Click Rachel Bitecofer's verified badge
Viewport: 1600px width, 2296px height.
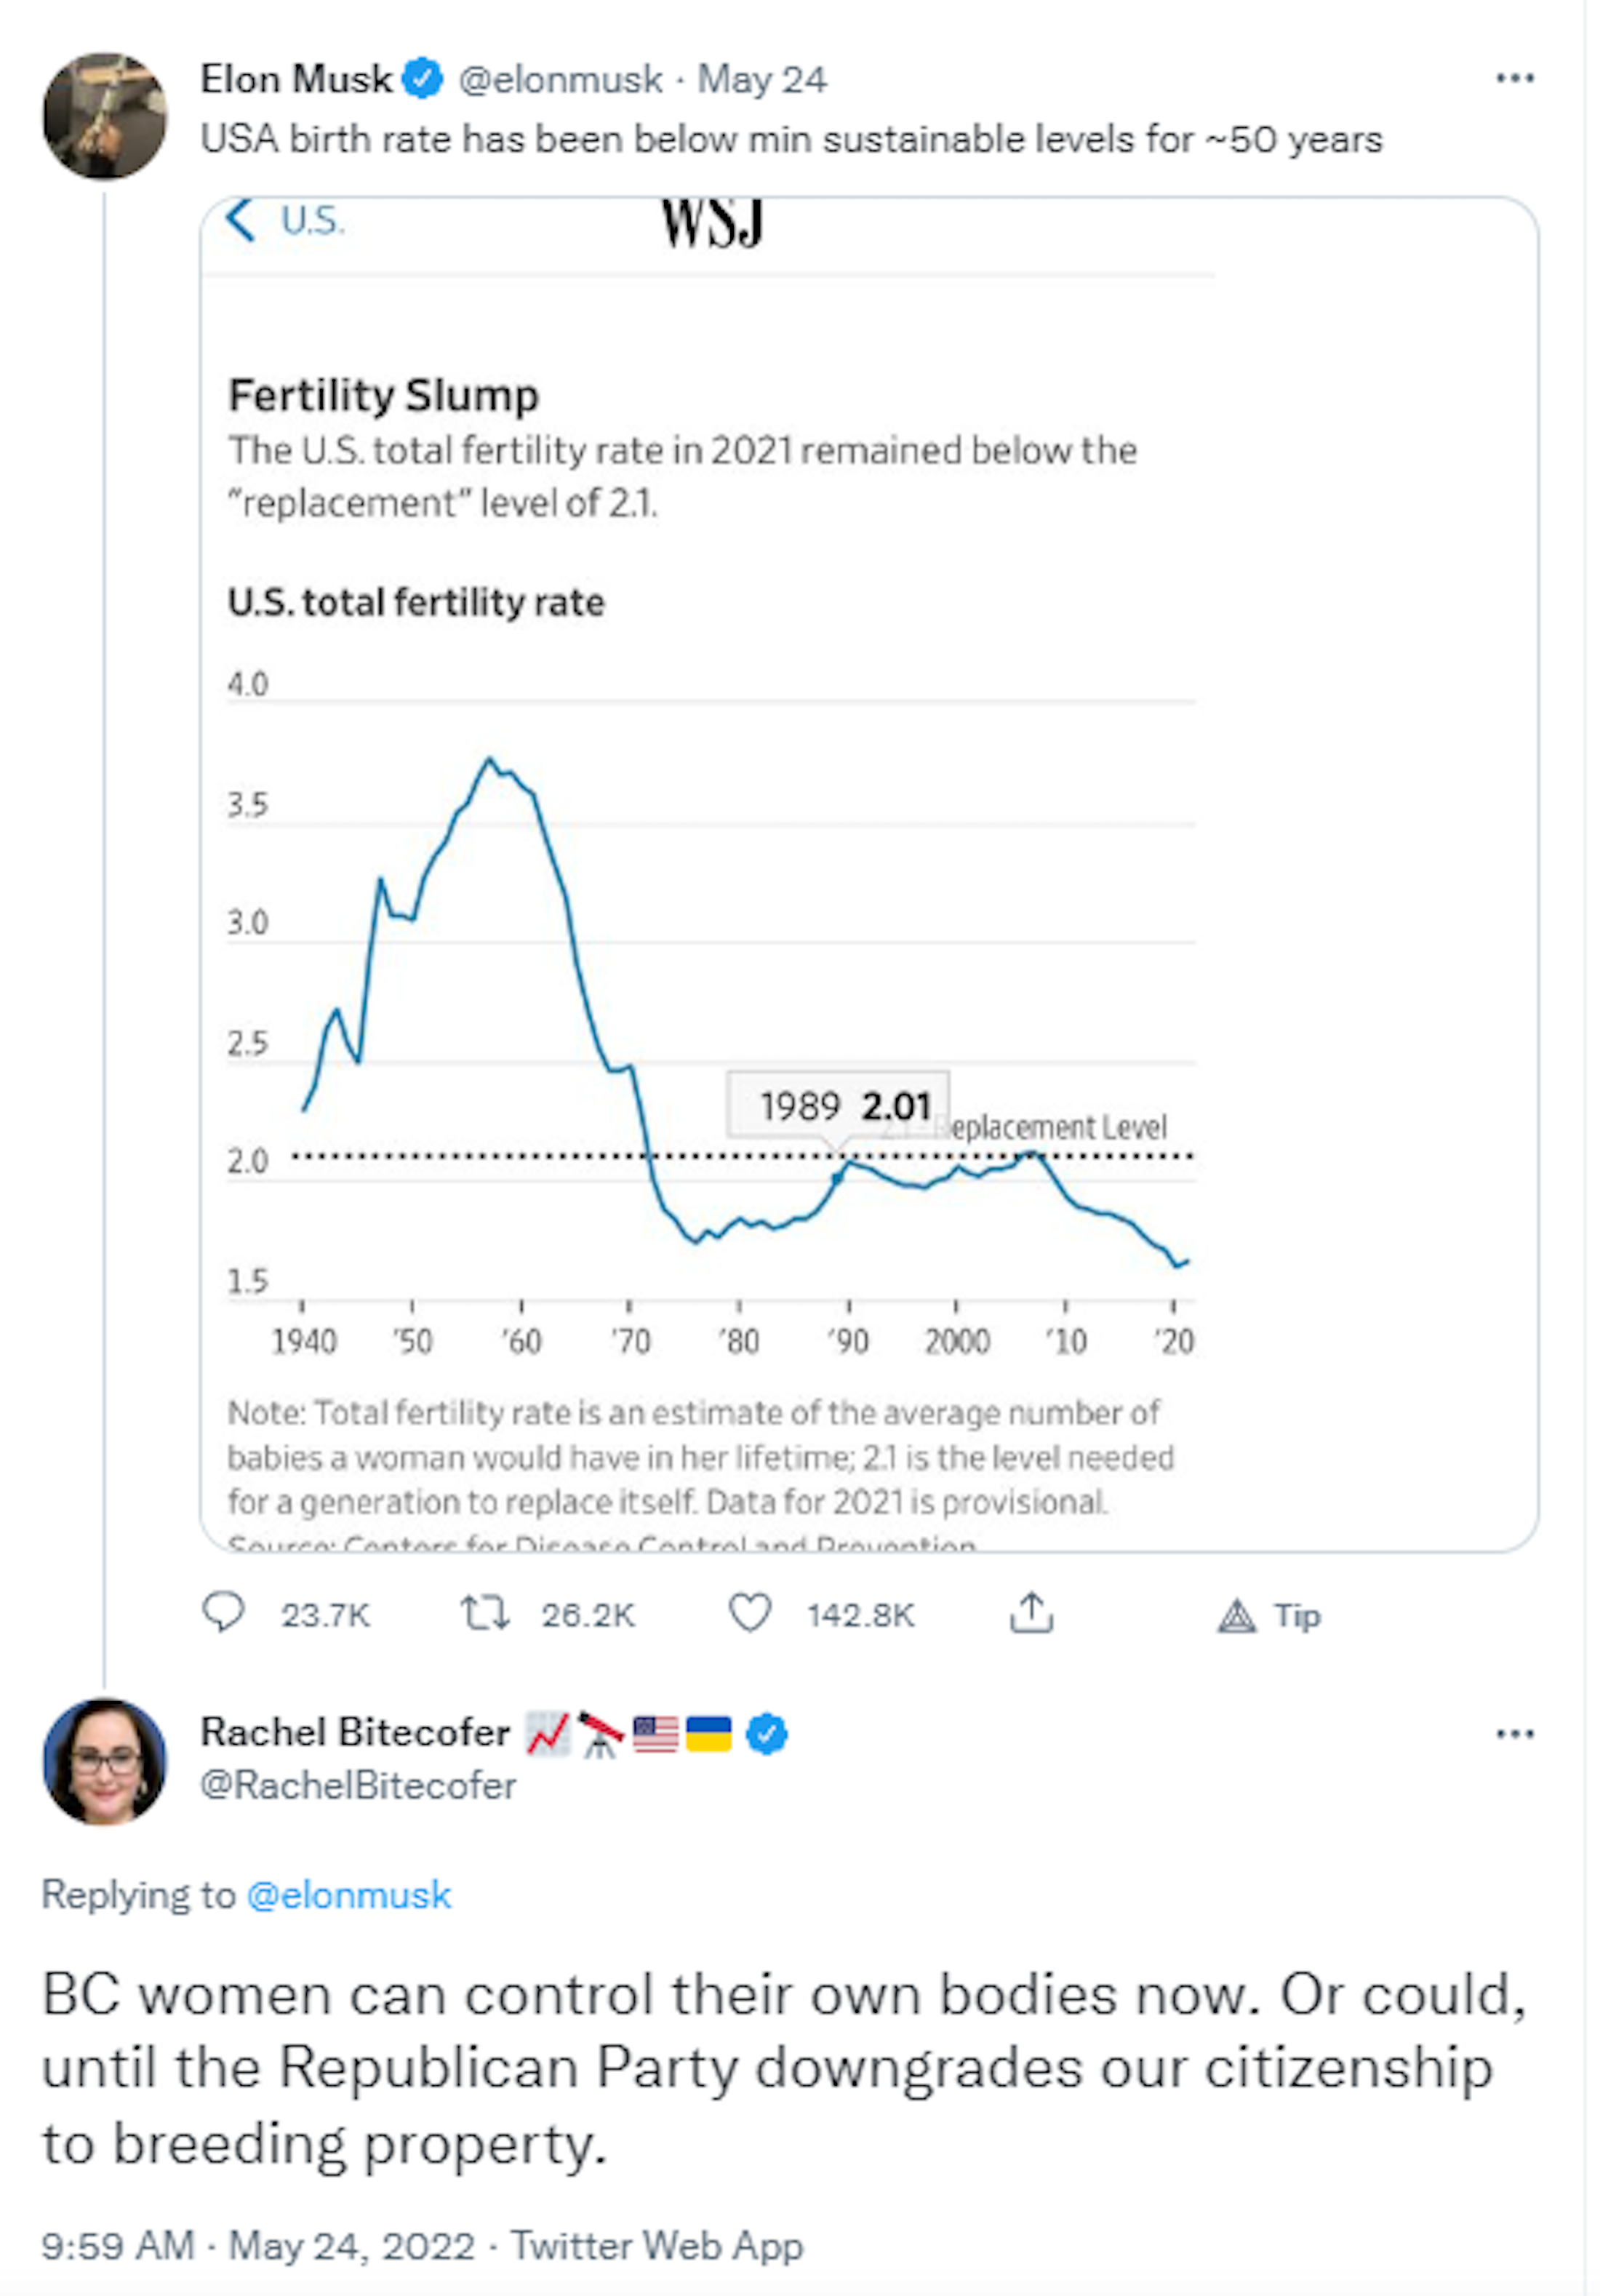click(767, 1733)
